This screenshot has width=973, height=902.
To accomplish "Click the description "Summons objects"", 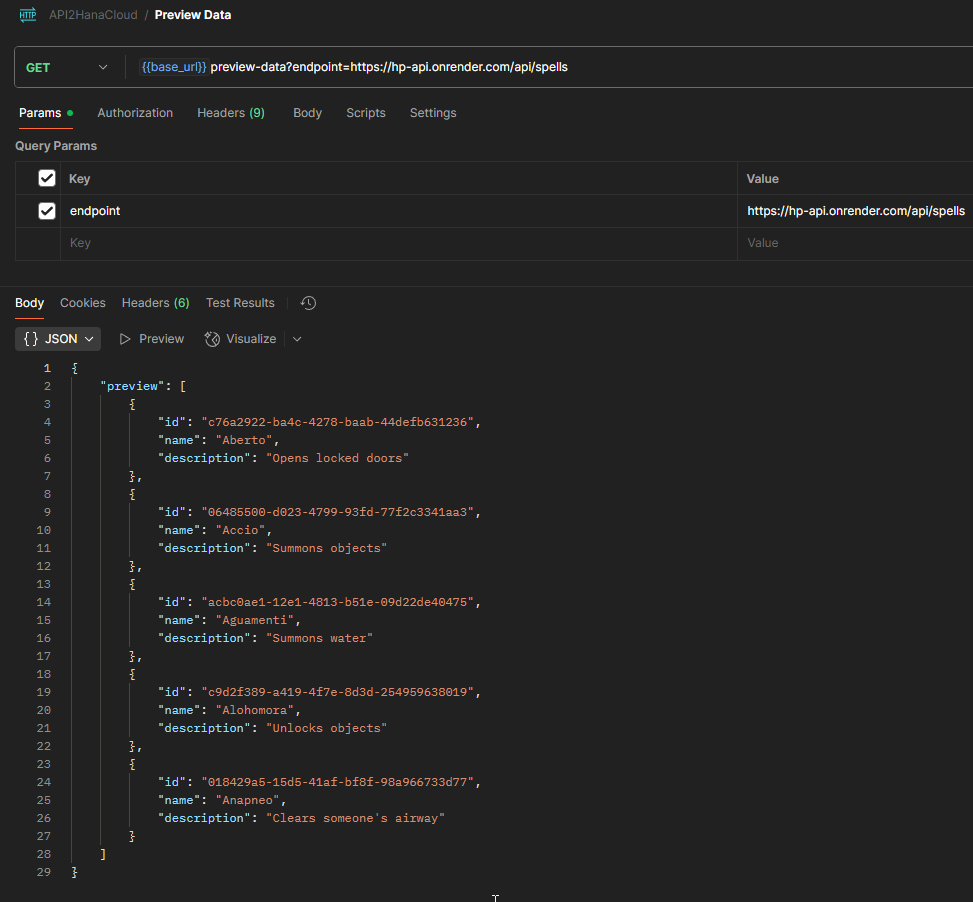I will point(326,548).
